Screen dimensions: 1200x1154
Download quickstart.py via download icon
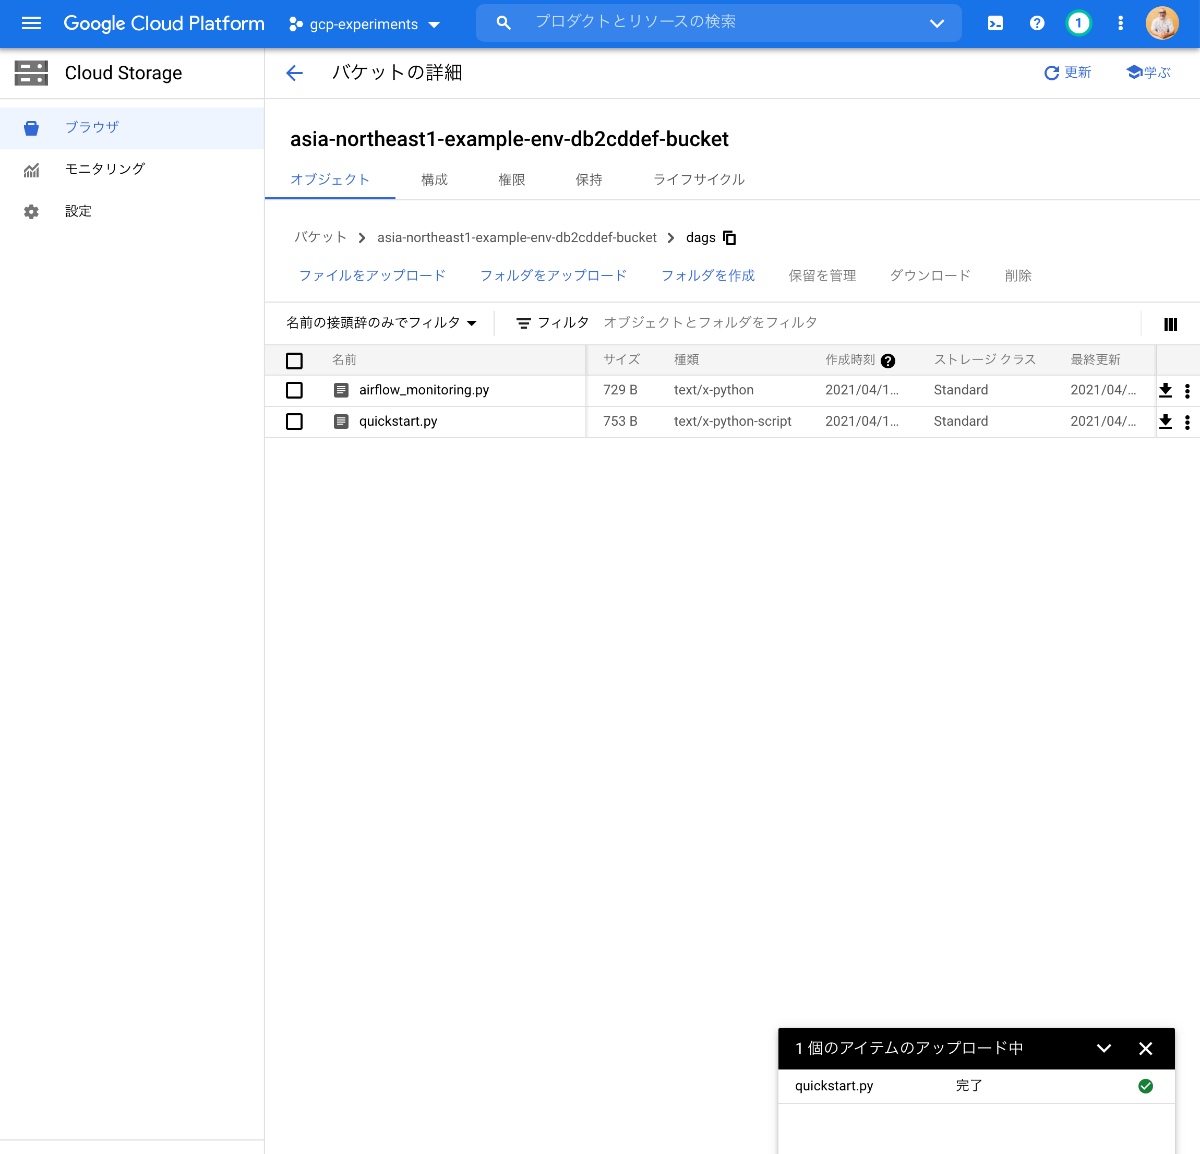click(x=1165, y=422)
